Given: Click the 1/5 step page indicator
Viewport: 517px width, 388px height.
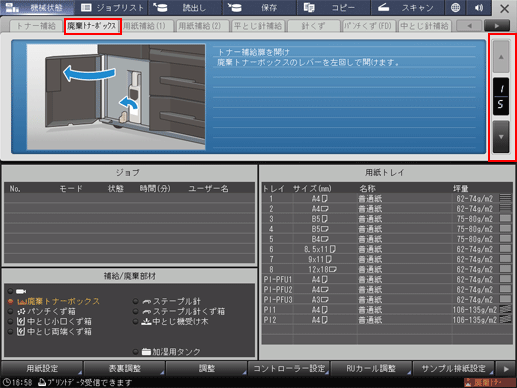Looking at the screenshot, I should pyautogui.click(x=501, y=96).
